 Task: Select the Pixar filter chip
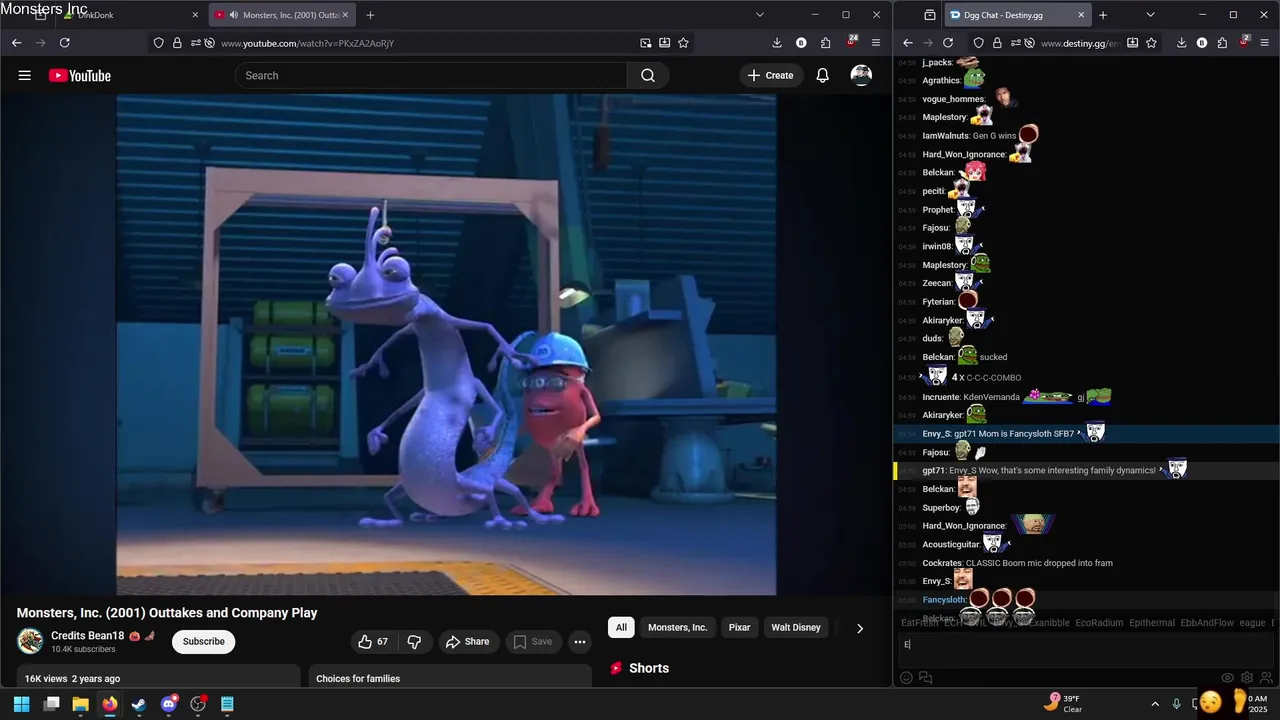pos(739,627)
